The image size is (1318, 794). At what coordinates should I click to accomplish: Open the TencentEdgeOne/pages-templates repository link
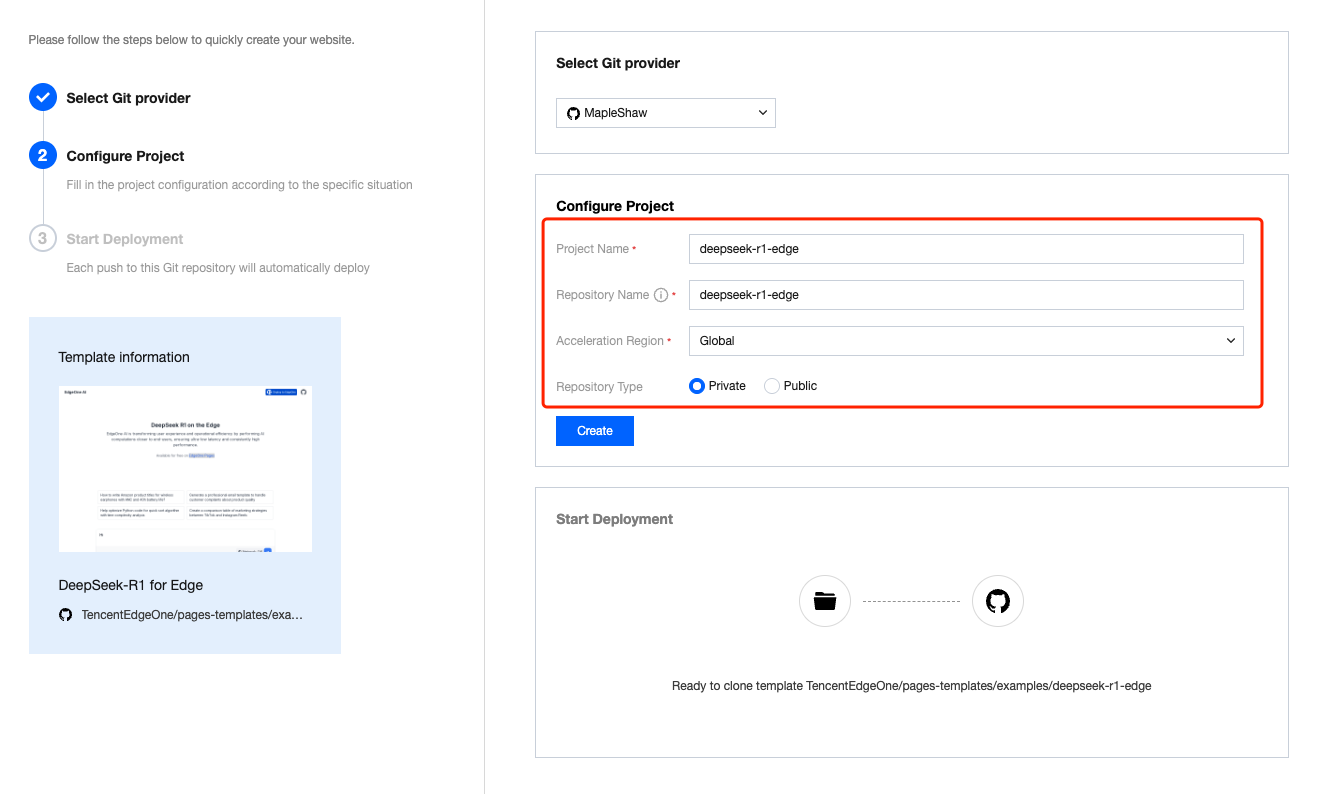pyautogui.click(x=192, y=615)
